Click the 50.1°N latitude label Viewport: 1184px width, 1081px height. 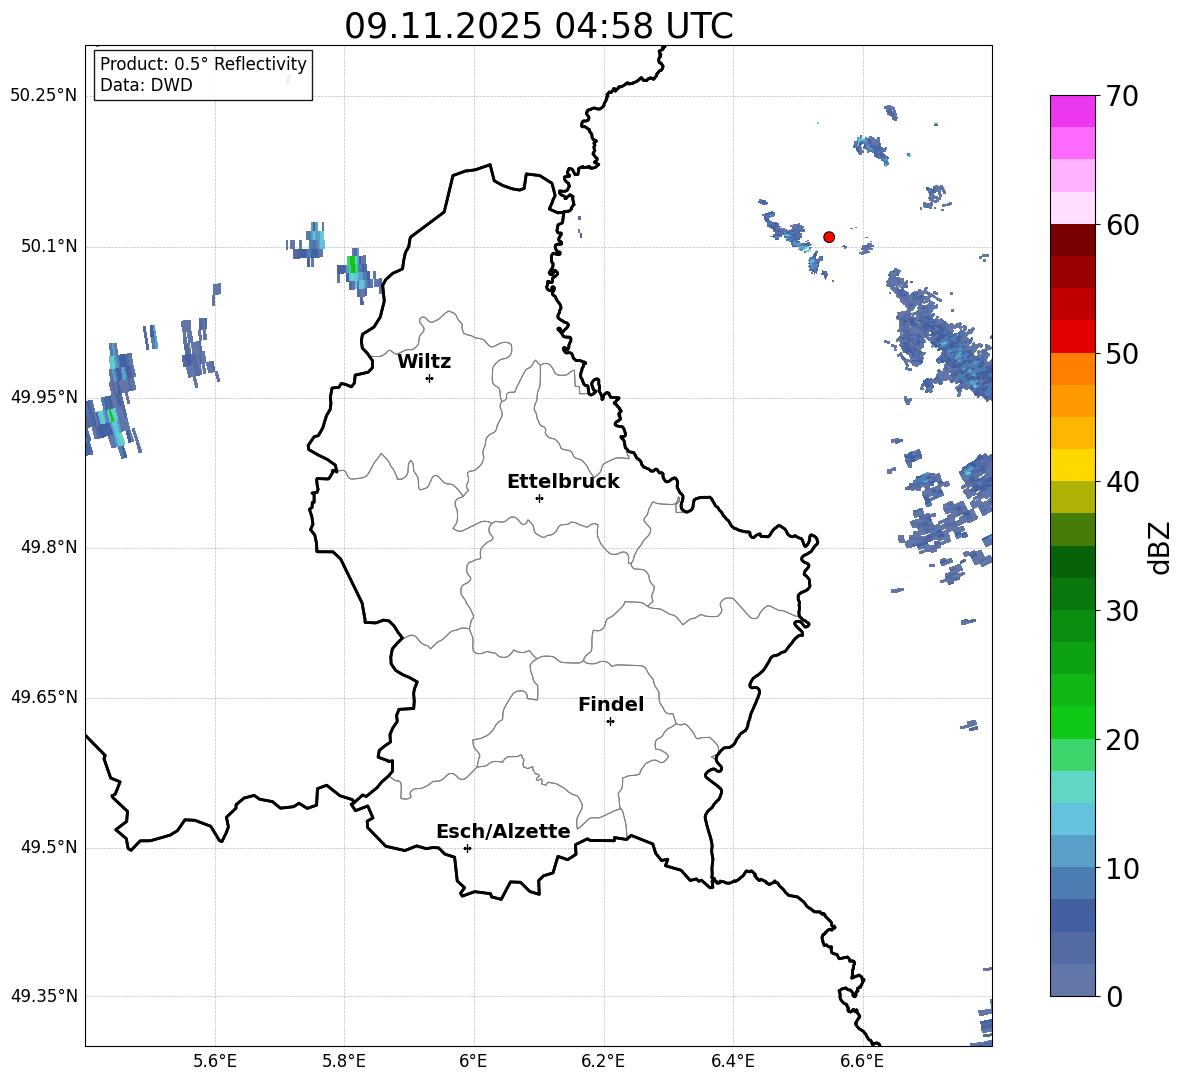pyautogui.click(x=49, y=247)
